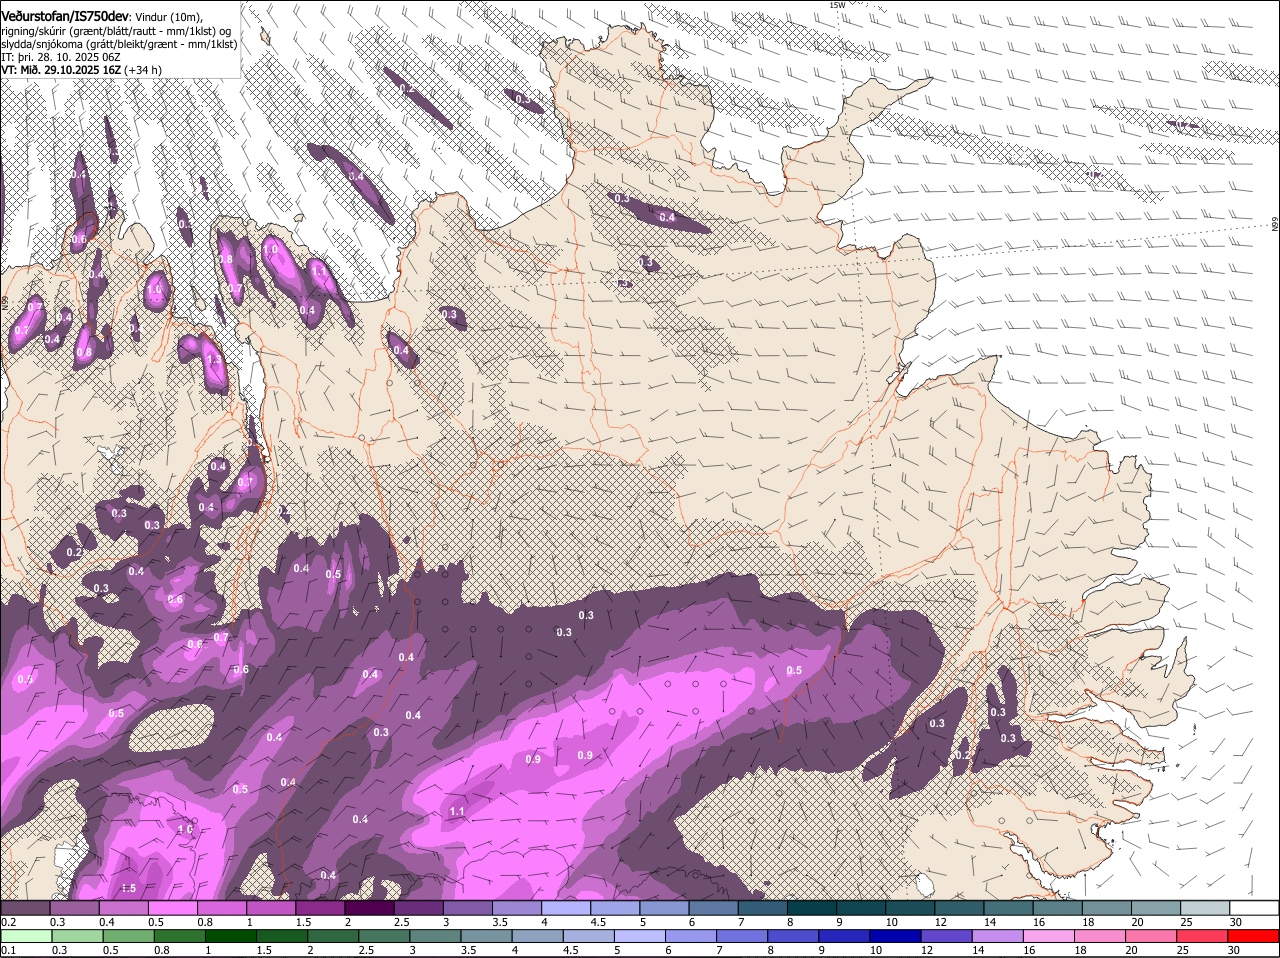Click the upper legend swatch above the 4.5 label
The width and height of the screenshot is (1280, 958).
coord(615,908)
